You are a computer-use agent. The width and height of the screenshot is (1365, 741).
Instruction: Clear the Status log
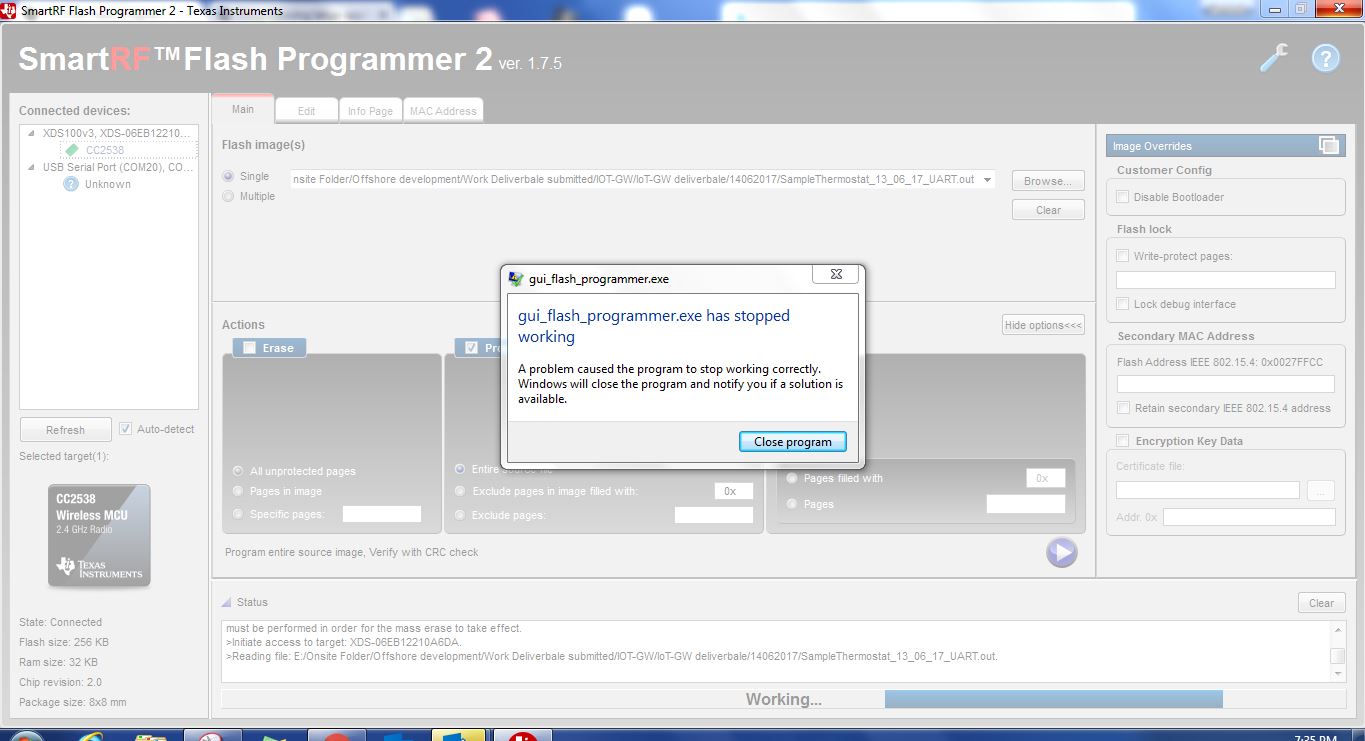(1321, 603)
